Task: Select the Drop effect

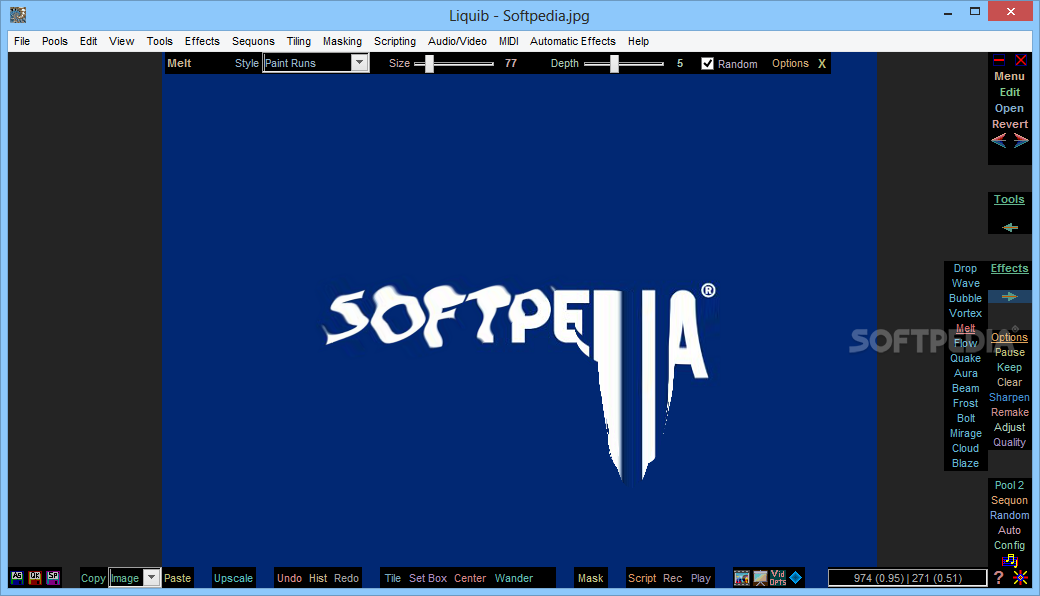Action: click(x=965, y=268)
